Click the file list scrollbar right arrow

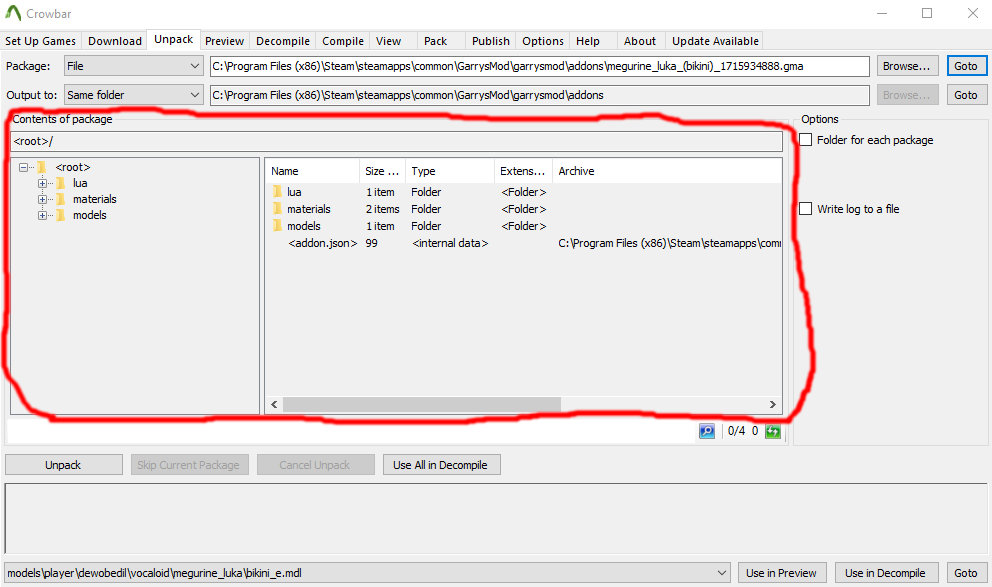772,404
